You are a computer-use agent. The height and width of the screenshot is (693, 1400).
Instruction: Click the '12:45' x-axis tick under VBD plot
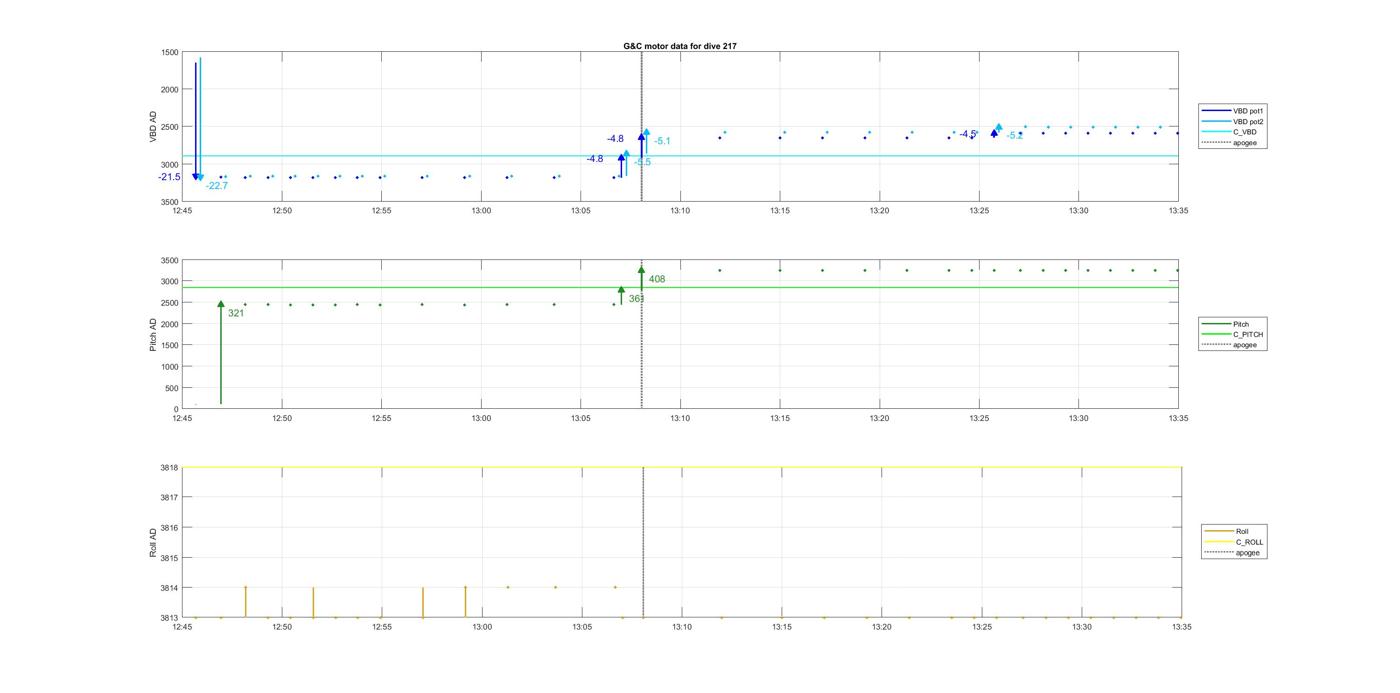point(182,211)
